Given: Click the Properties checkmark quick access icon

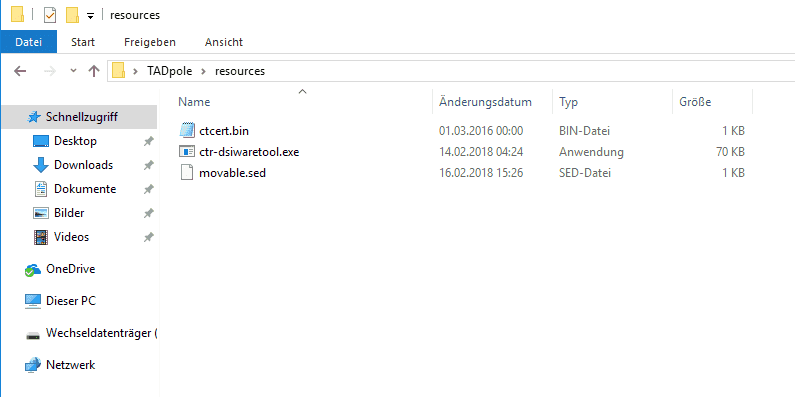Looking at the screenshot, I should [x=50, y=15].
